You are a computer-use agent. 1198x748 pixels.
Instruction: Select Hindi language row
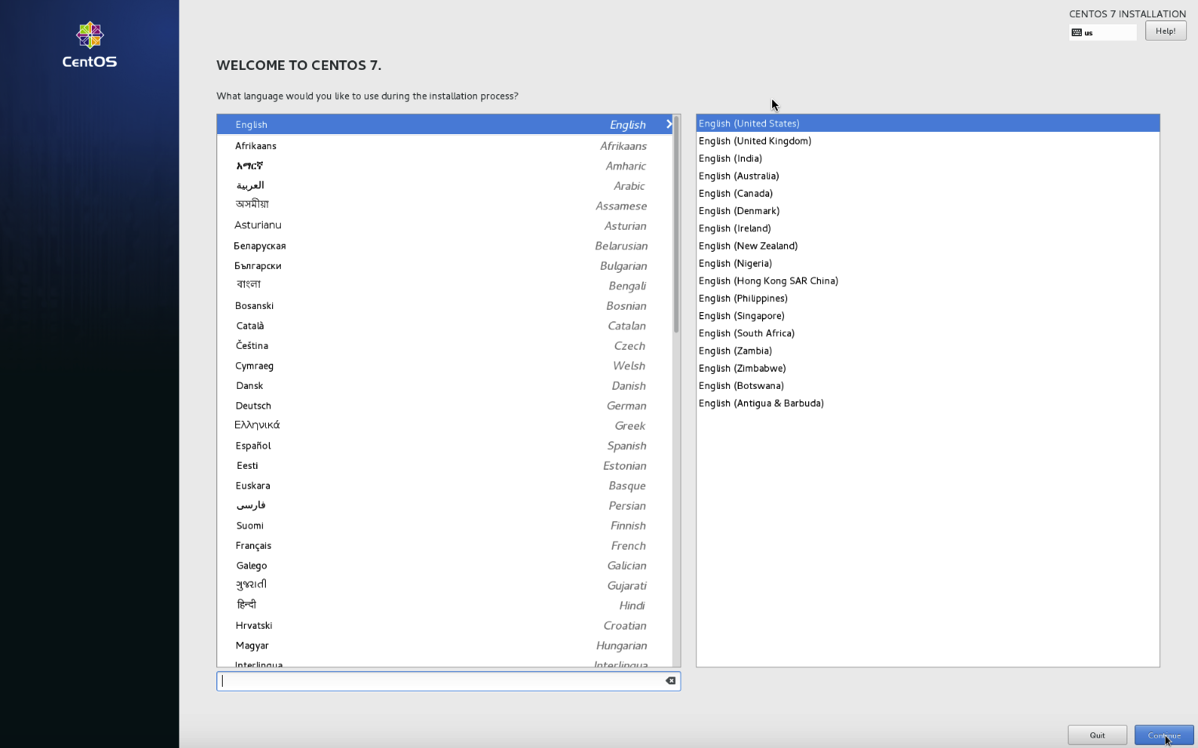[x=445, y=605]
